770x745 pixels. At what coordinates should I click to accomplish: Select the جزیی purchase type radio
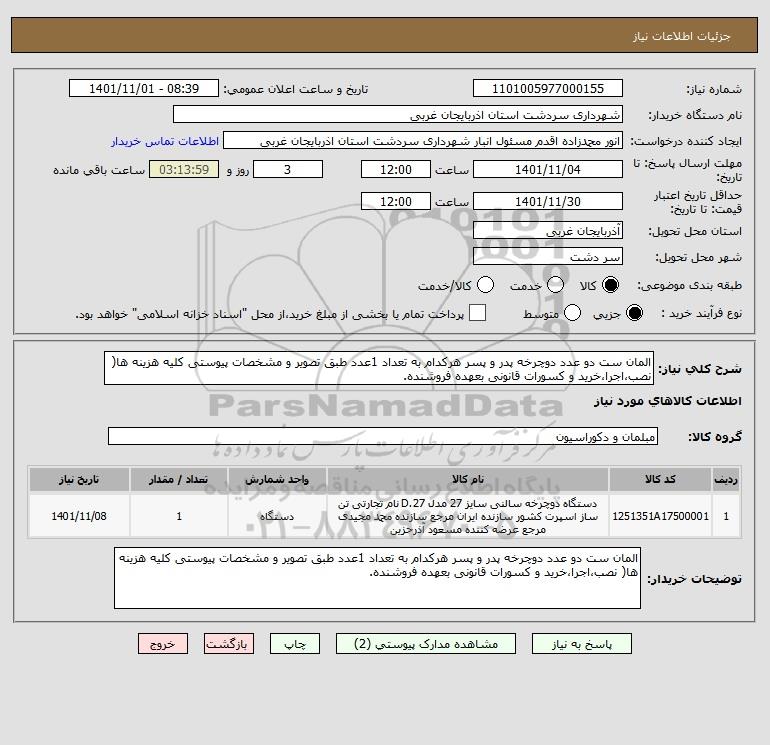pyautogui.click(x=634, y=313)
